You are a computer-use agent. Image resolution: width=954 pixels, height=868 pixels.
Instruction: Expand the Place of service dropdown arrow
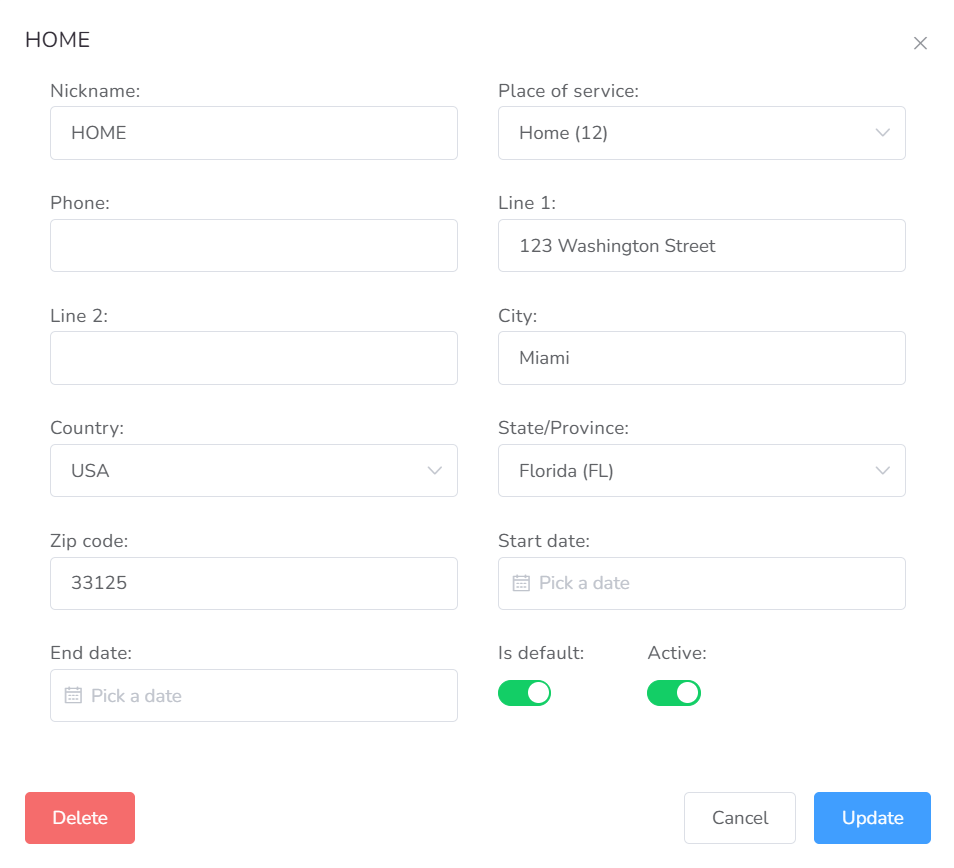pos(882,133)
